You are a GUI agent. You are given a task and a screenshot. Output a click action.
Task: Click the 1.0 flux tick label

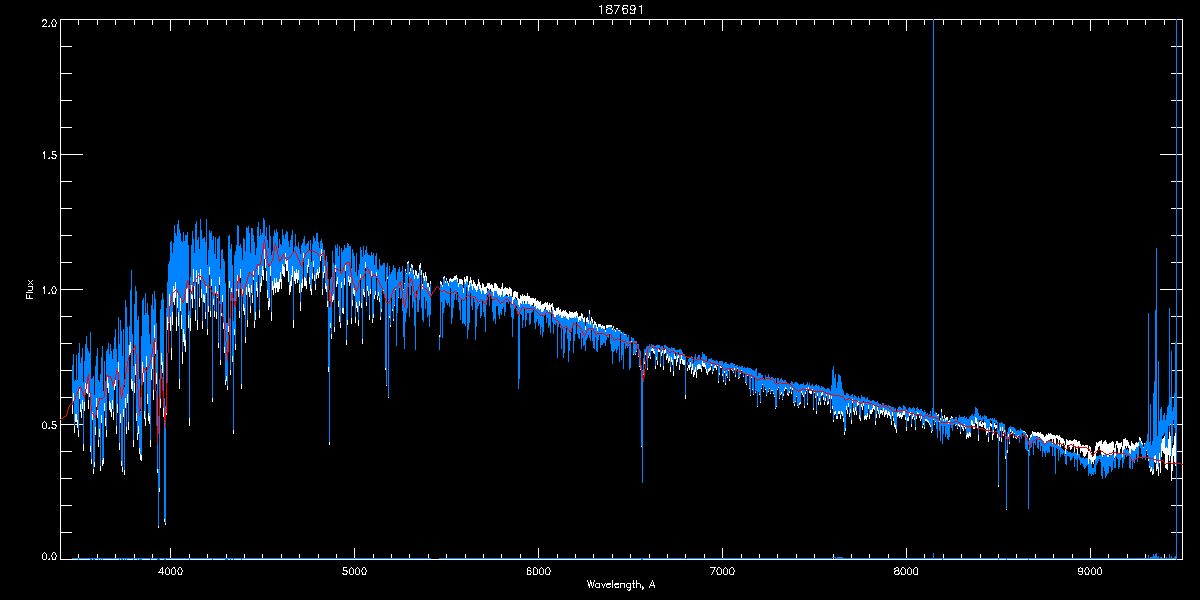(x=46, y=290)
